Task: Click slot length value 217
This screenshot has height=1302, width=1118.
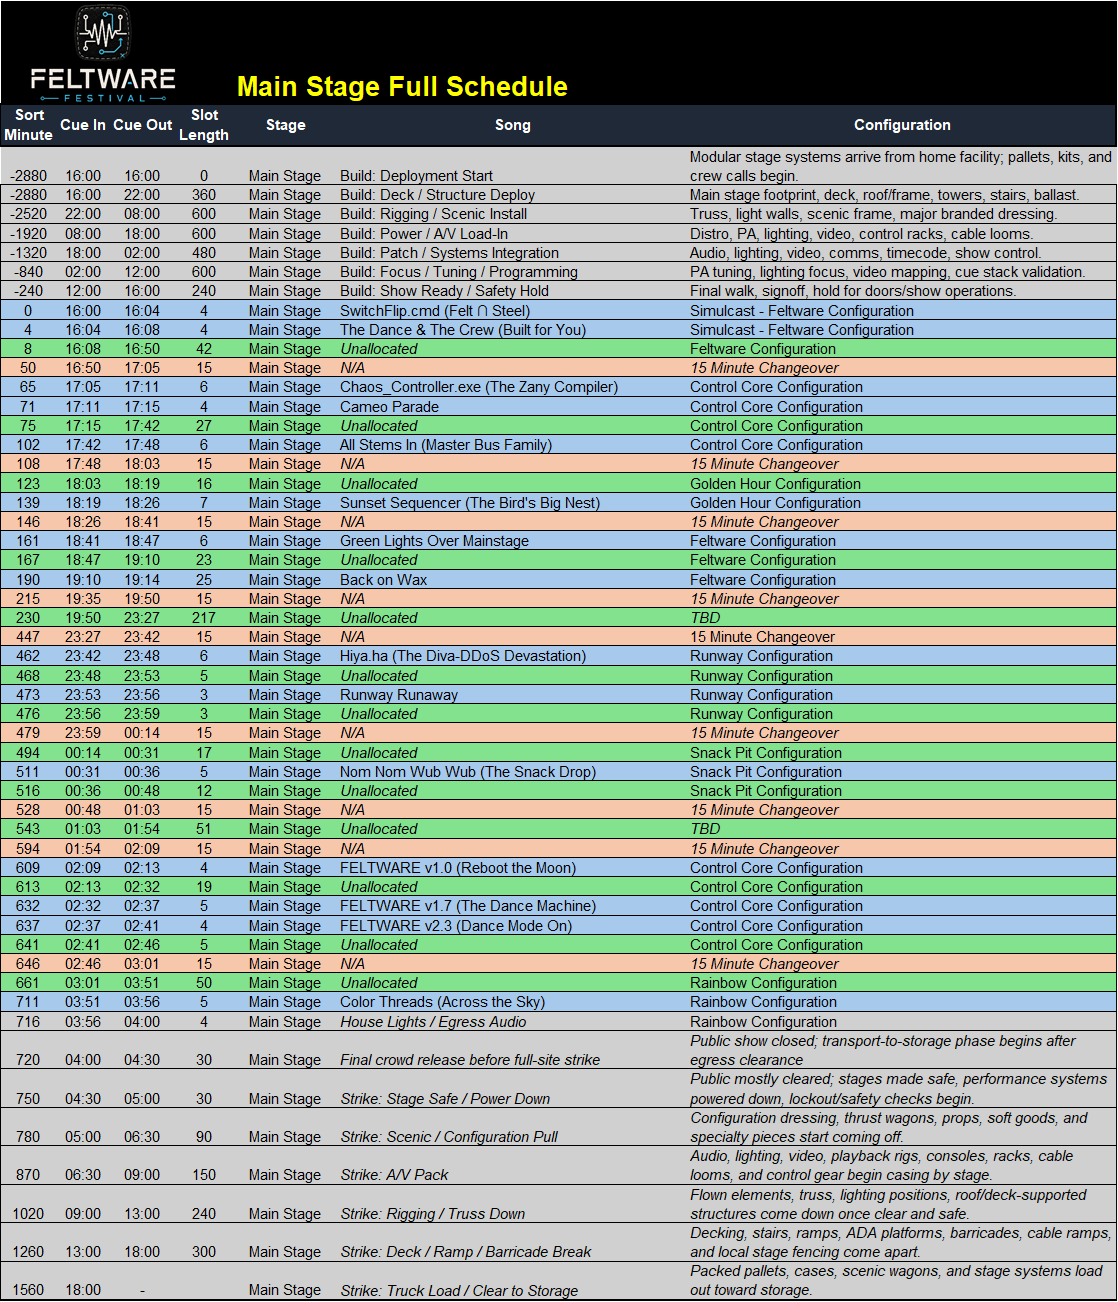Action: [x=204, y=618]
